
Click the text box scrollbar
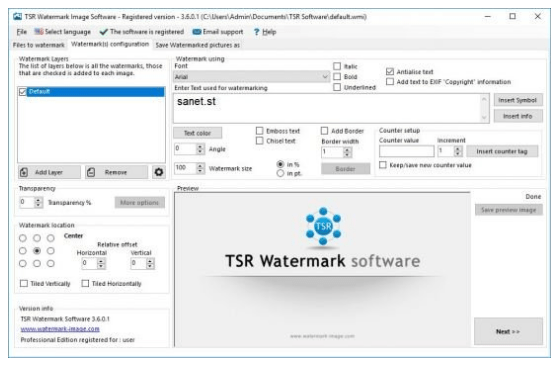[x=484, y=109]
